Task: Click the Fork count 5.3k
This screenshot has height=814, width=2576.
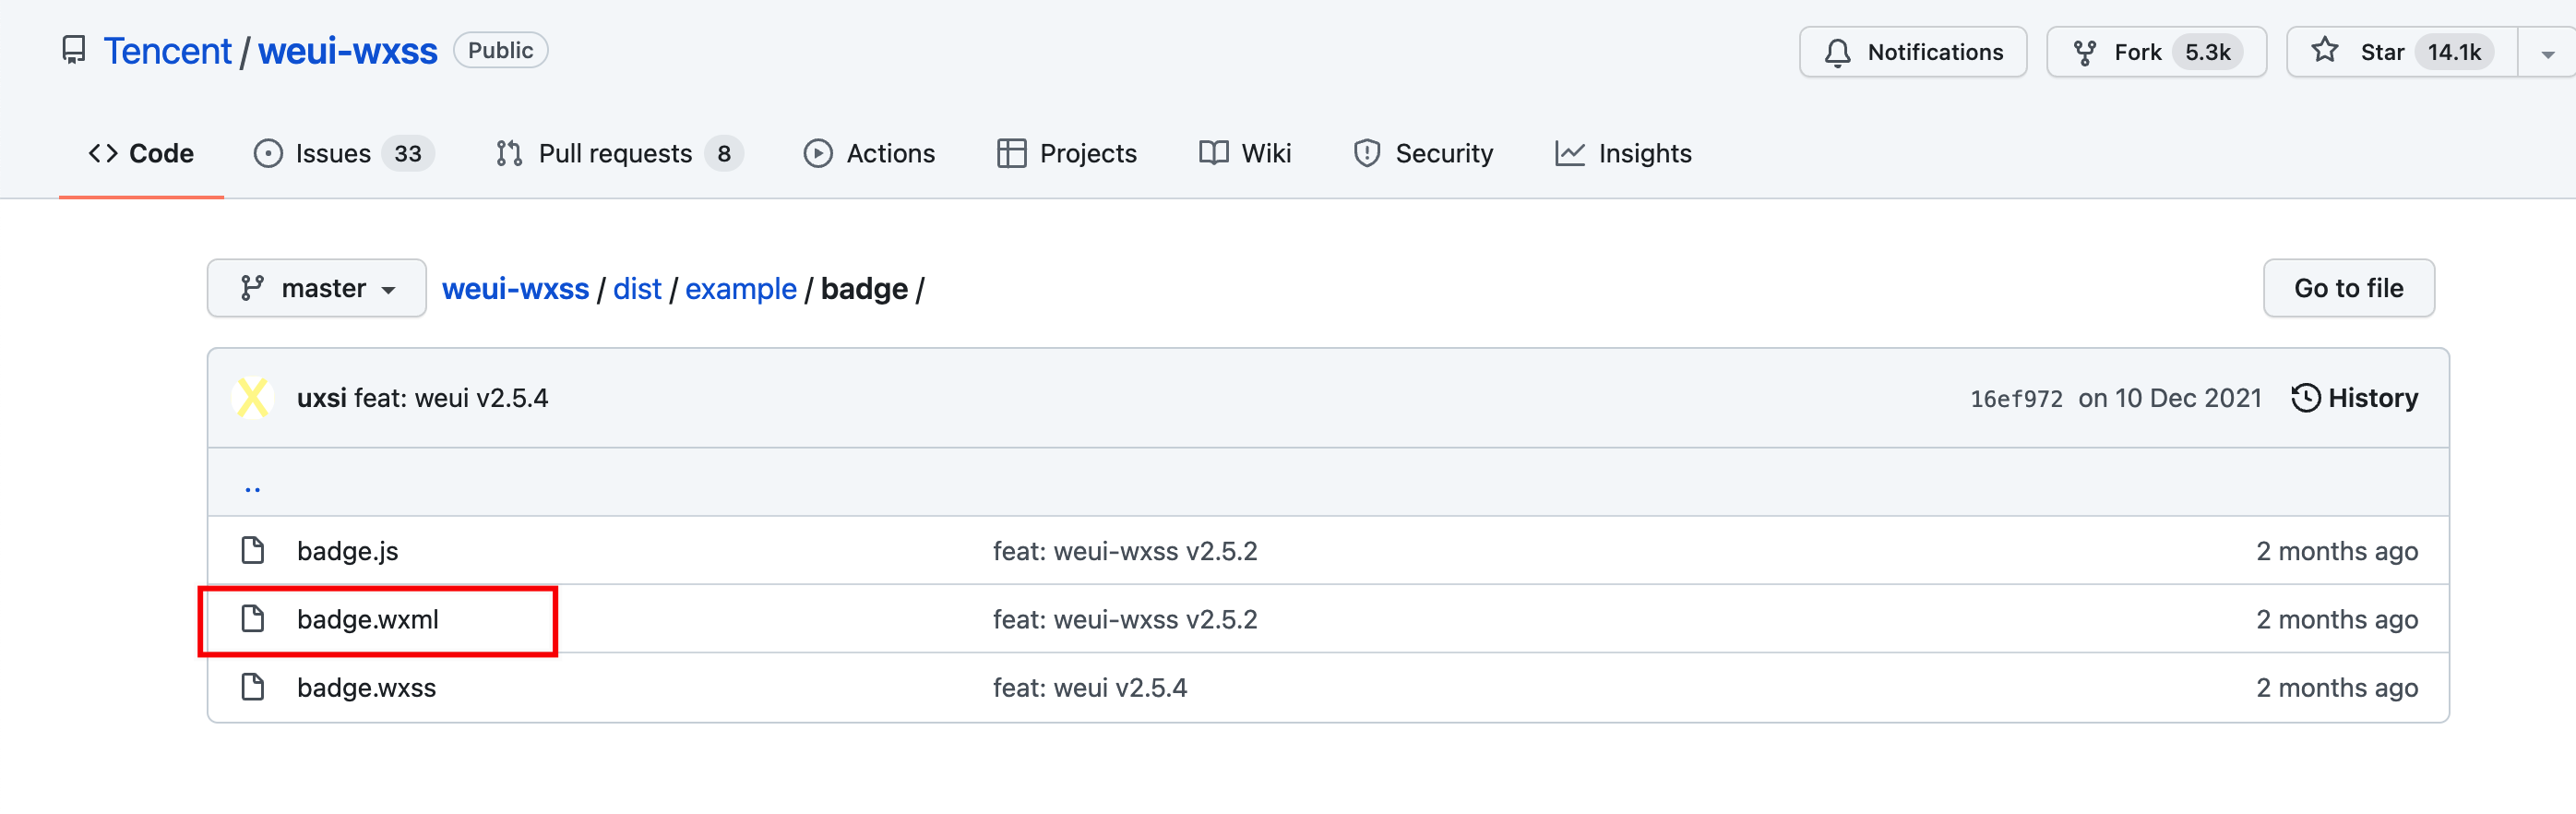Action: (x=2207, y=52)
